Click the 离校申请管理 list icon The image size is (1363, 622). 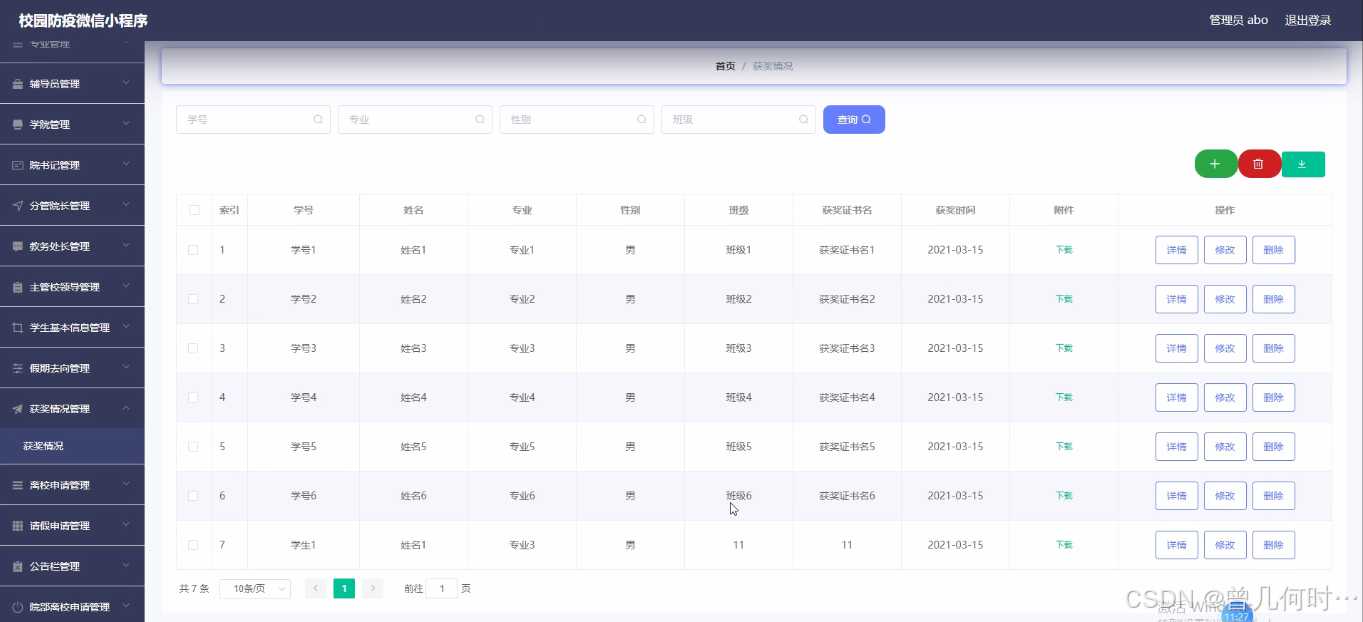click(17, 485)
